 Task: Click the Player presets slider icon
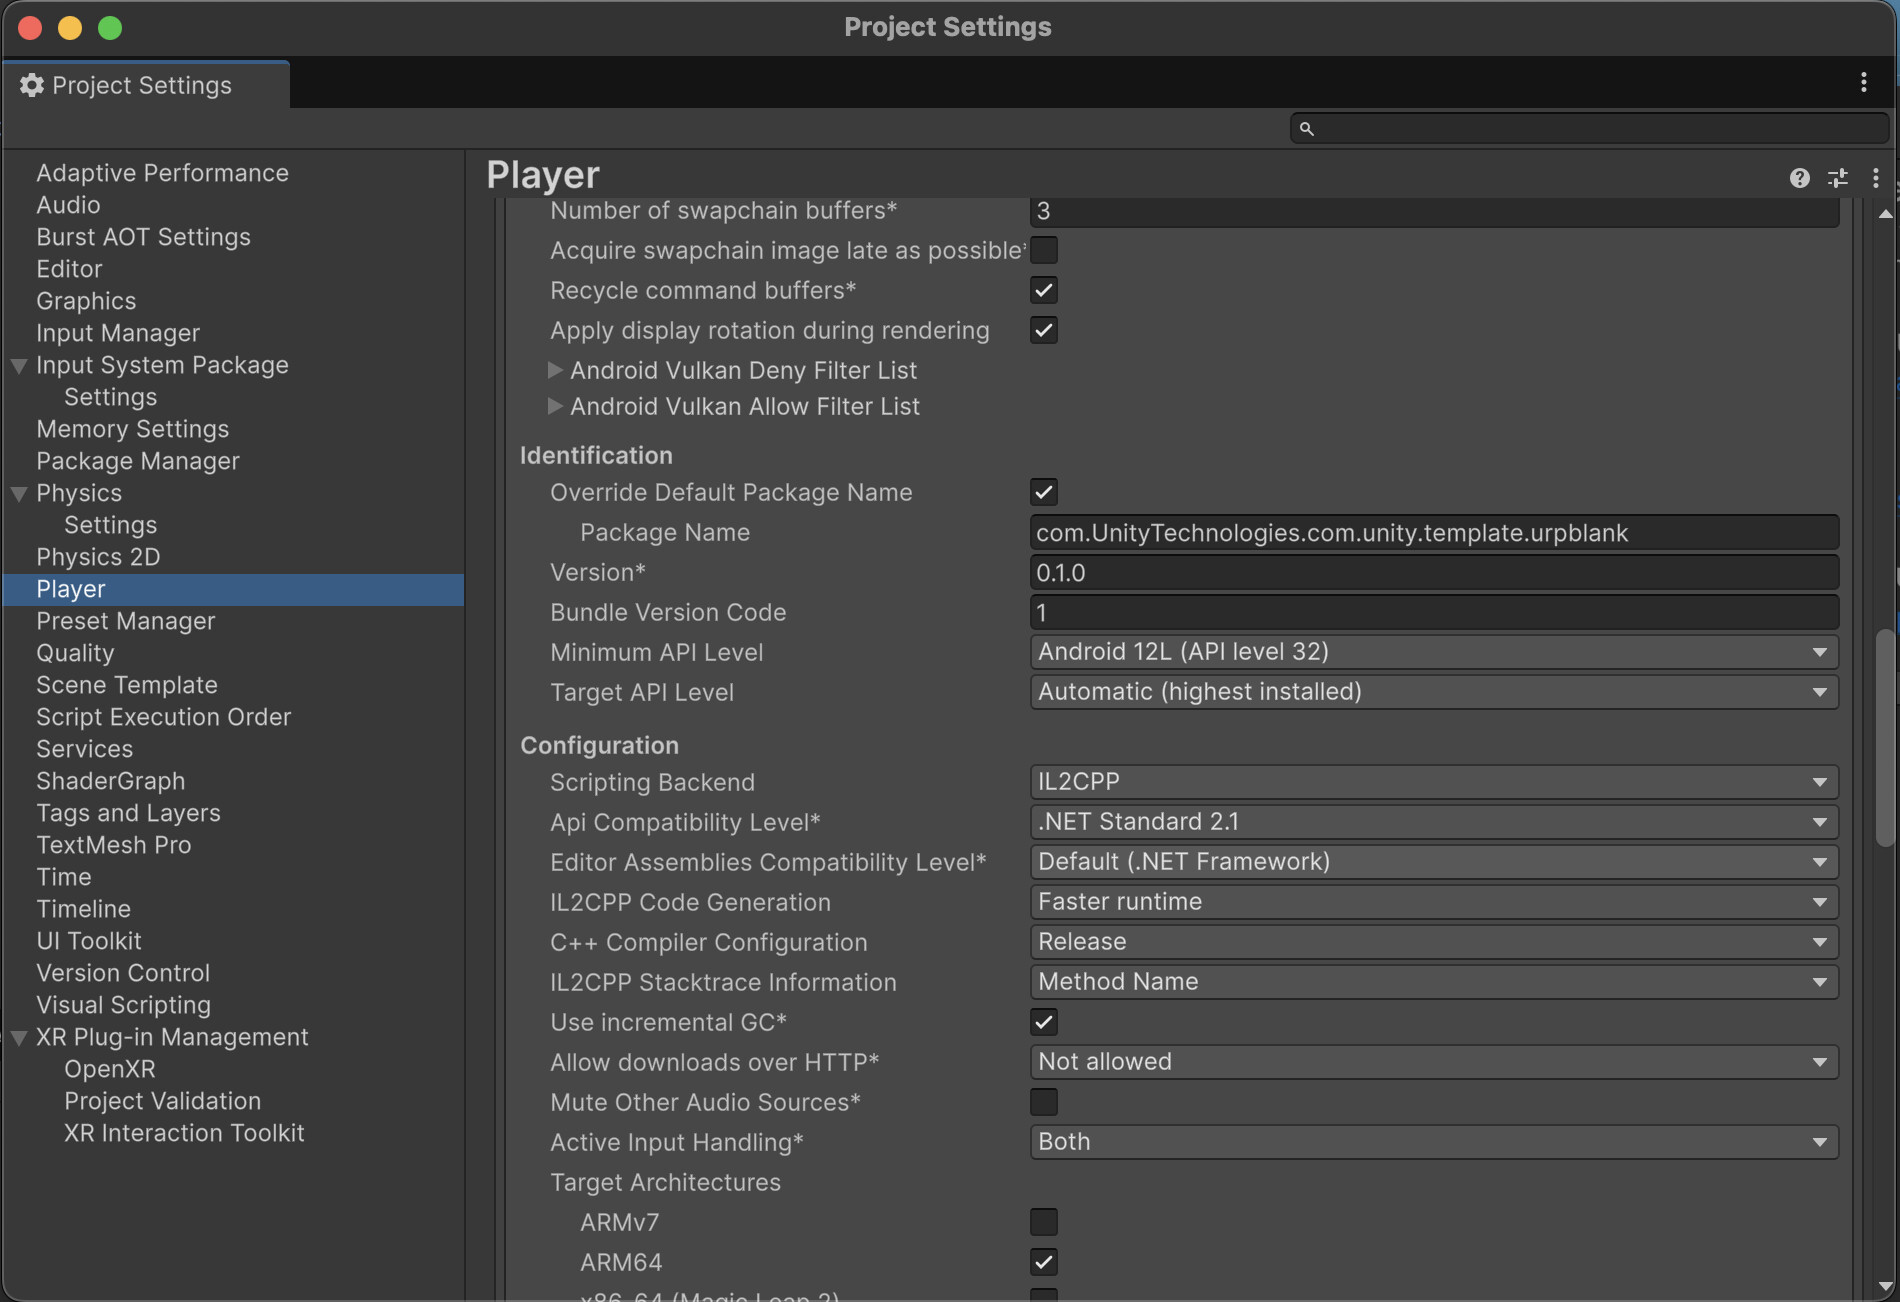[1838, 178]
